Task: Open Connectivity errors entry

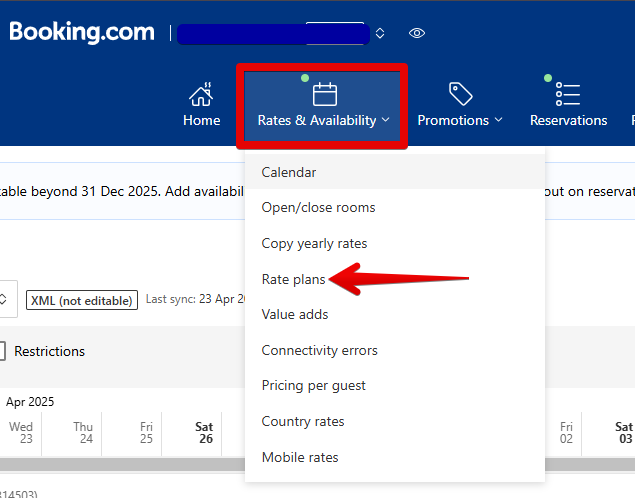Action: [x=395, y=350]
